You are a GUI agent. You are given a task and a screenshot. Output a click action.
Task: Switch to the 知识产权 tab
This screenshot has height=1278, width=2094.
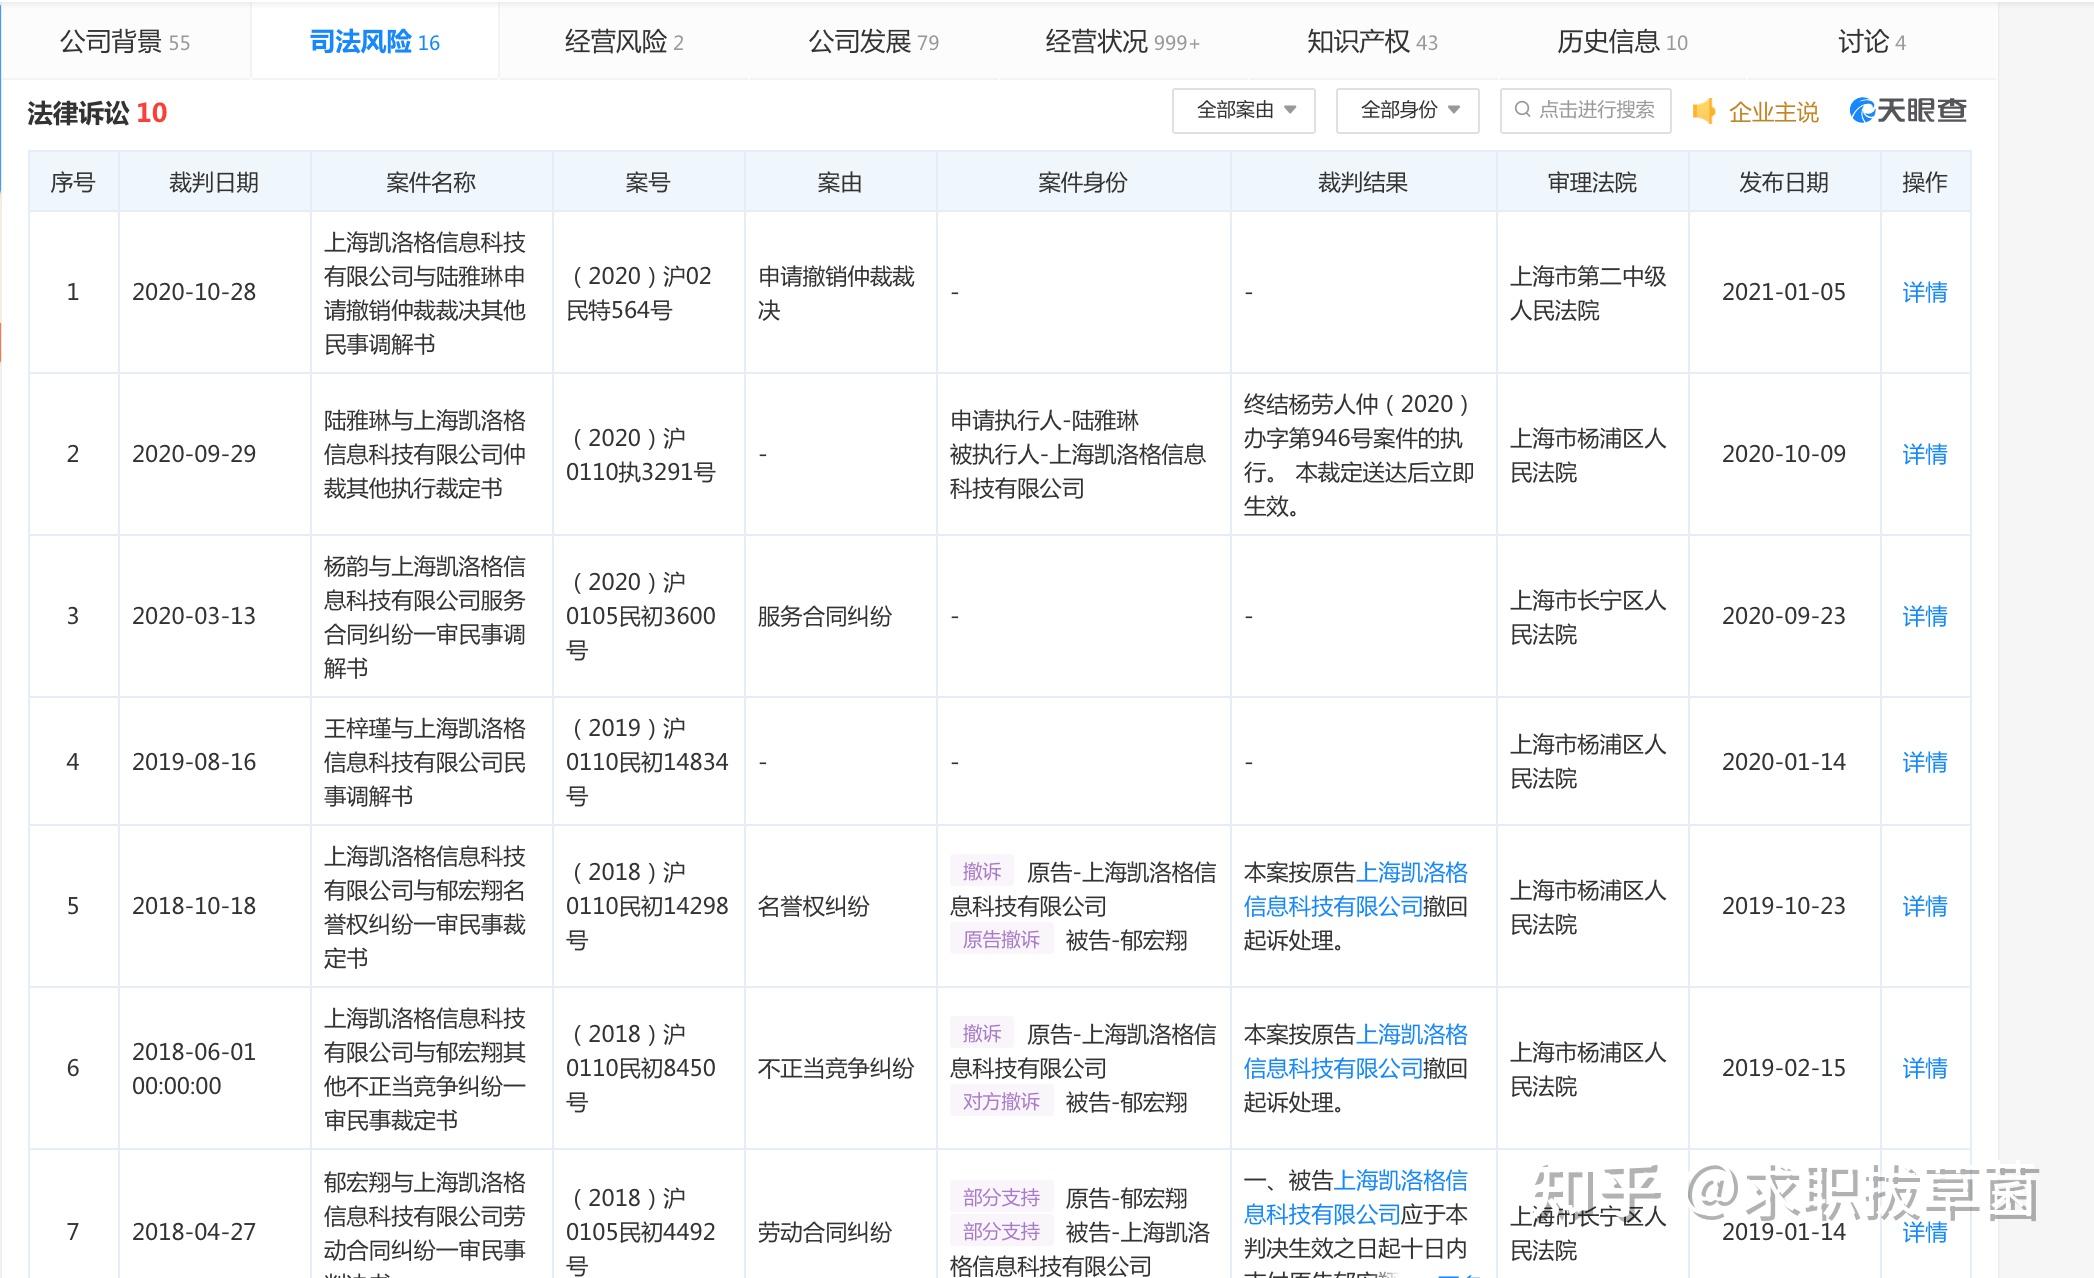coord(1372,42)
